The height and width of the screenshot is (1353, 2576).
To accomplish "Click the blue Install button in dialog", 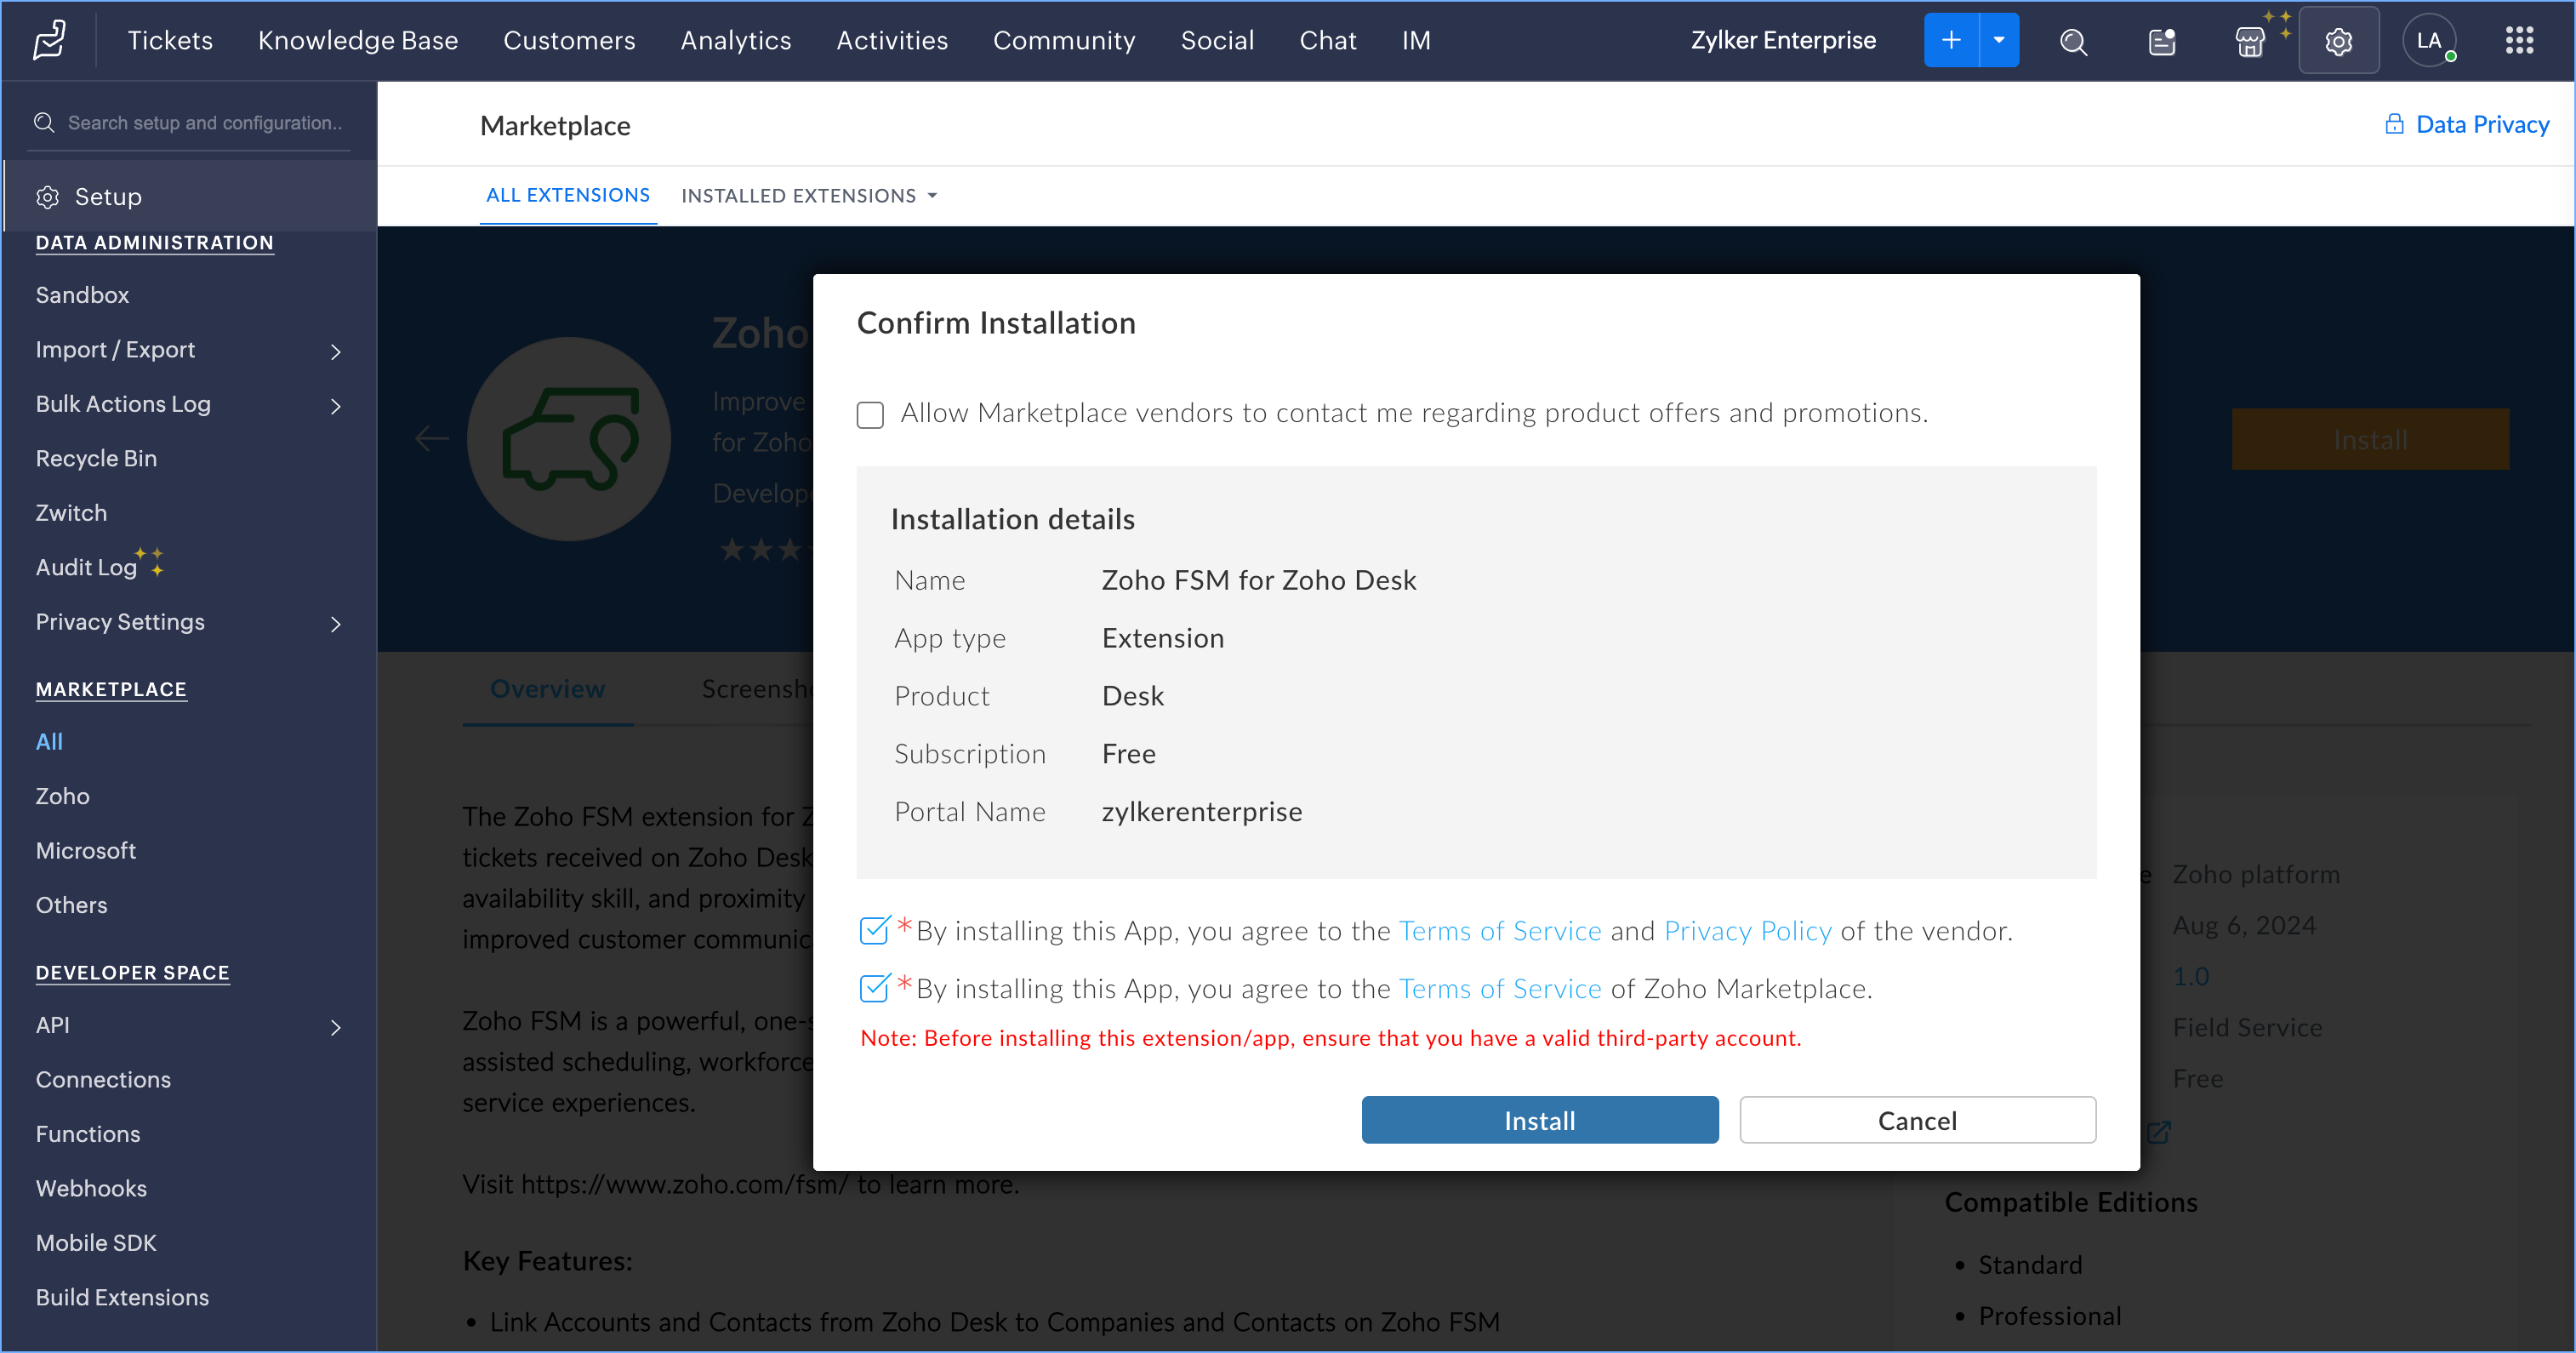I will 1539,1120.
